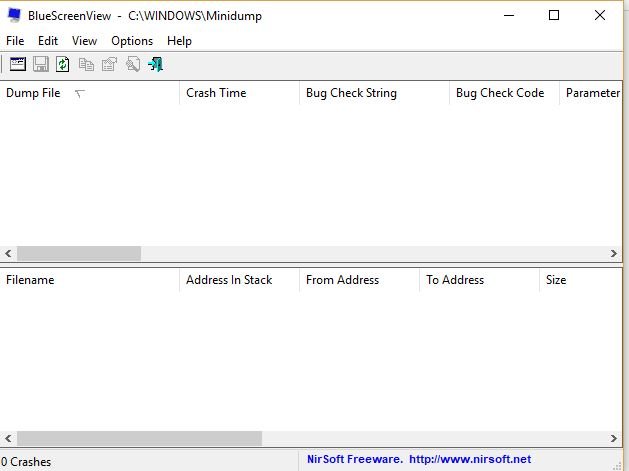Click the 0 Crashes status bar text
The image size is (629, 471).
coord(26,462)
